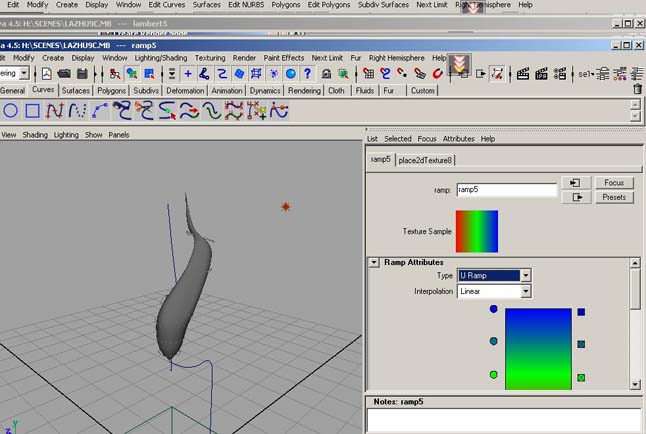The width and height of the screenshot is (646, 434).
Task: Click attribute editor scroll down arrow
Action: [635, 385]
